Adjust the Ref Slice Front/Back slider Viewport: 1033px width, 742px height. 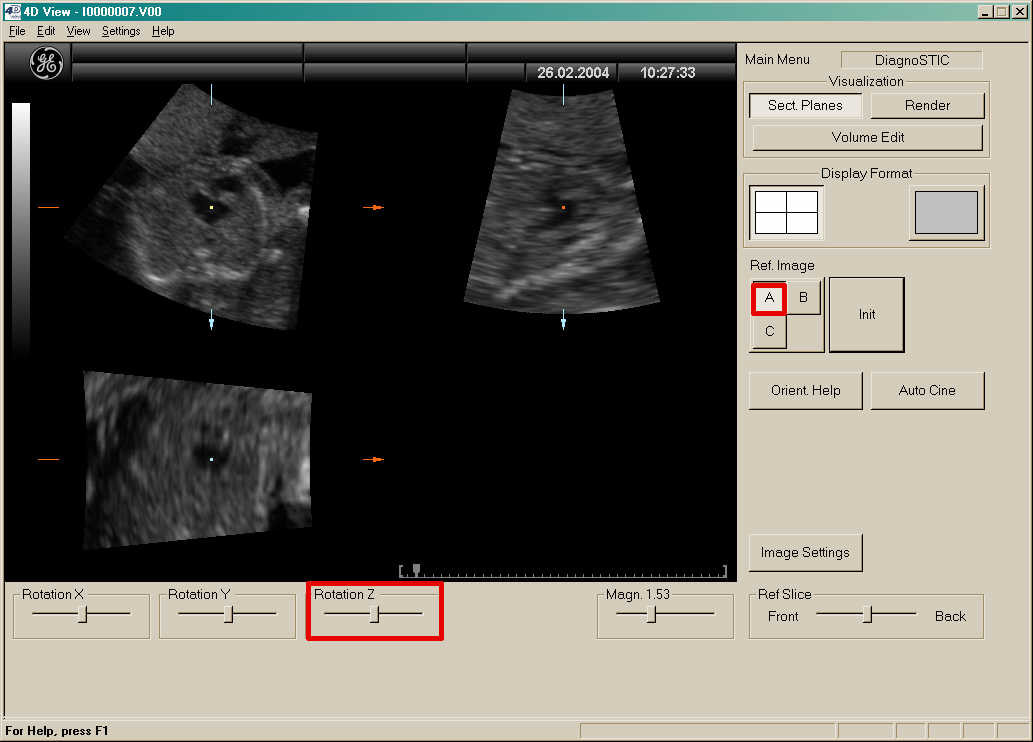[868, 614]
